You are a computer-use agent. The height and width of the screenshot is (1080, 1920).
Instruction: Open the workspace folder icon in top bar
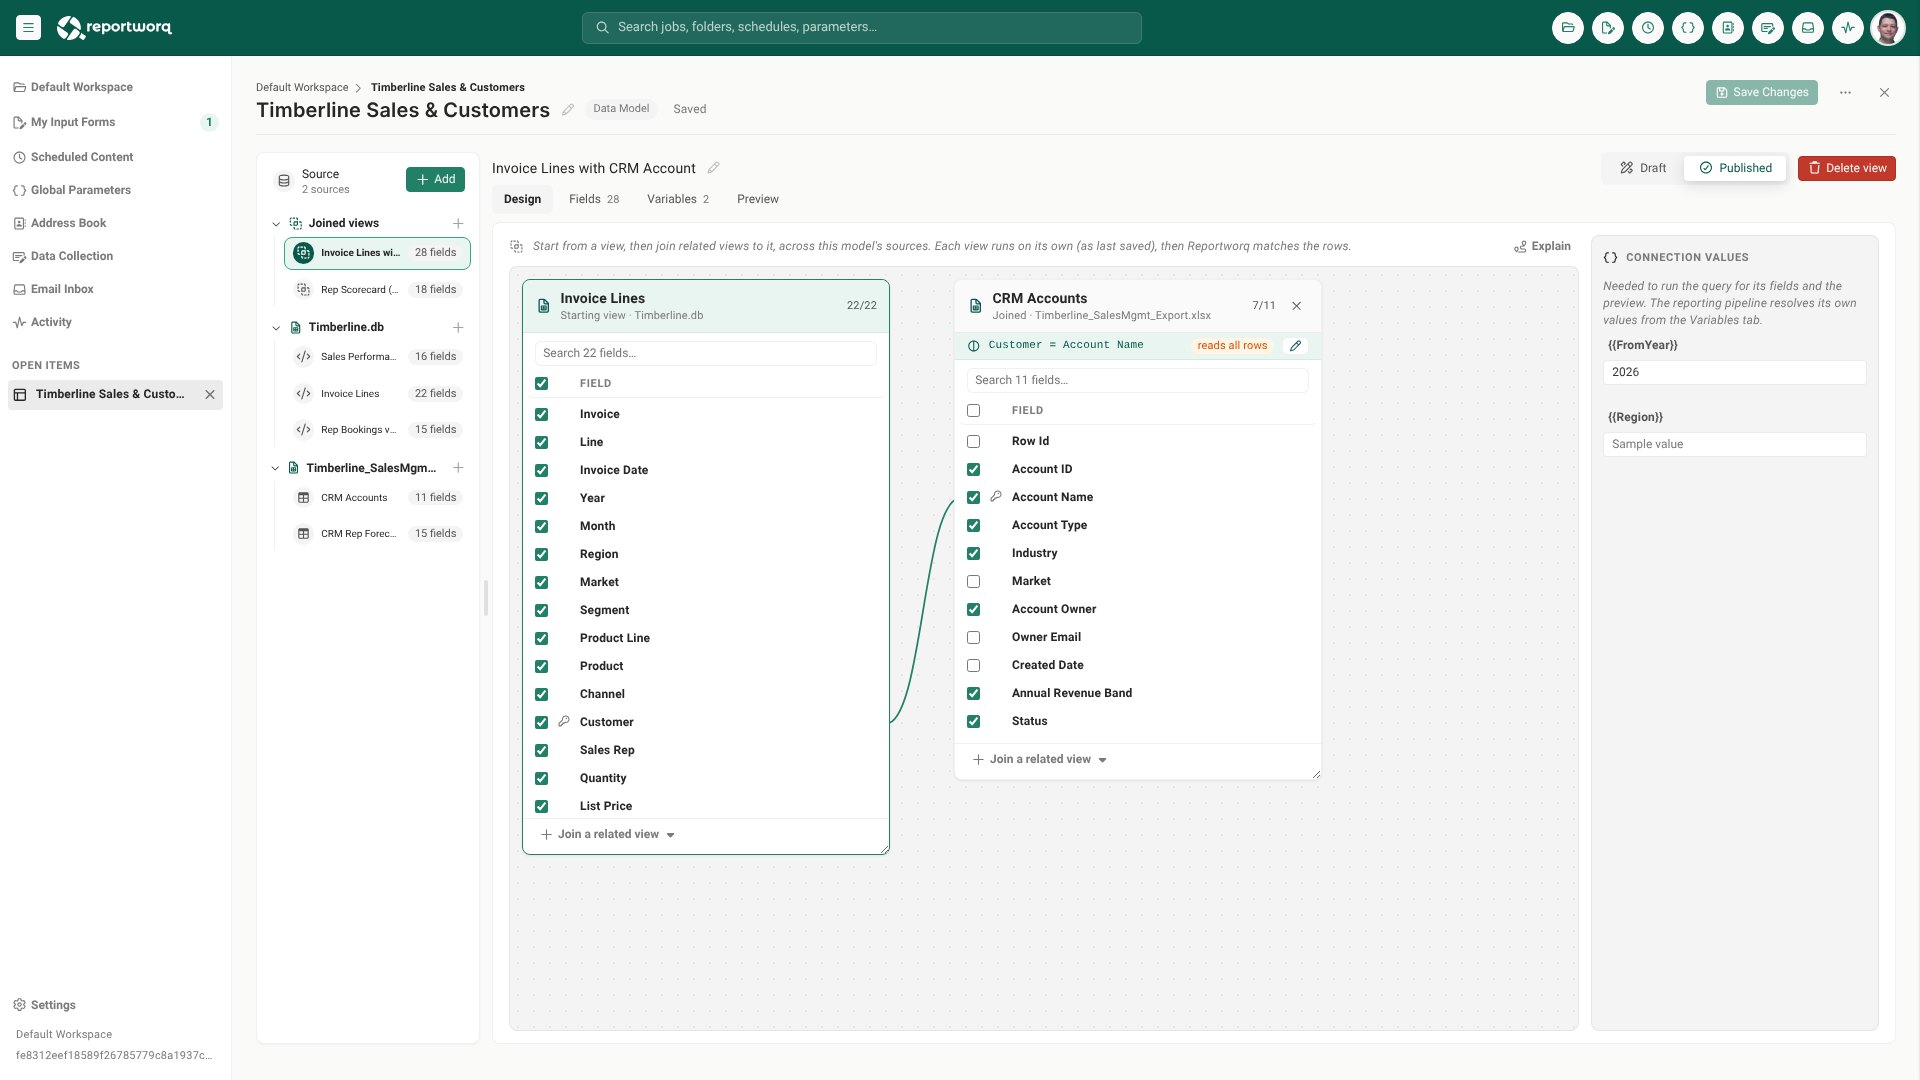pyautogui.click(x=1568, y=28)
